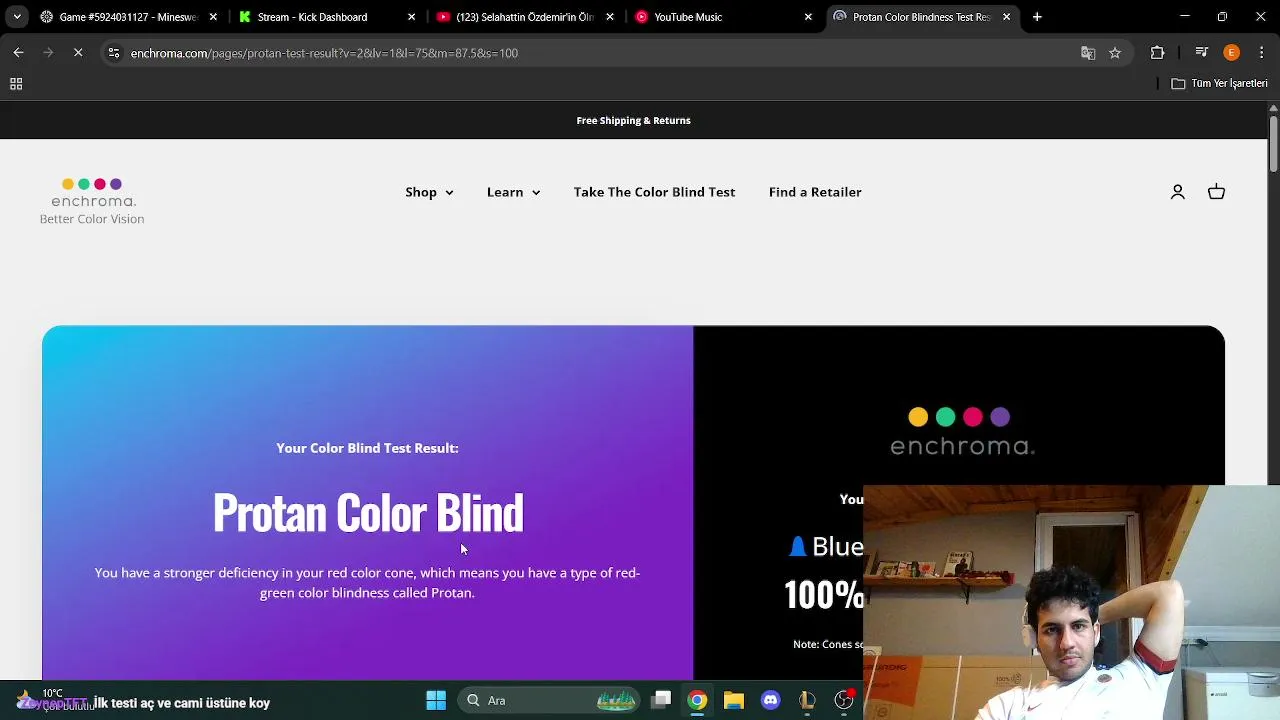Open Task View on the taskbar

click(661, 700)
